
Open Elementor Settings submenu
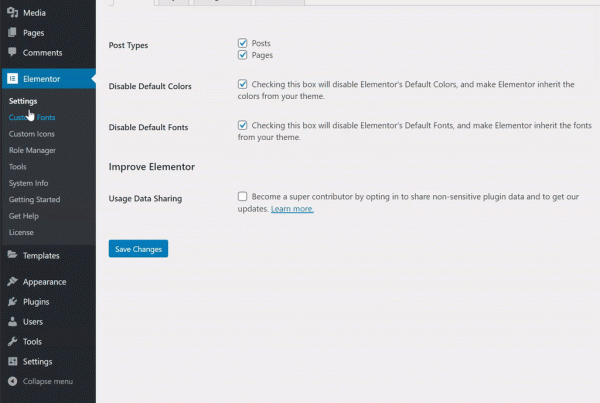23,101
